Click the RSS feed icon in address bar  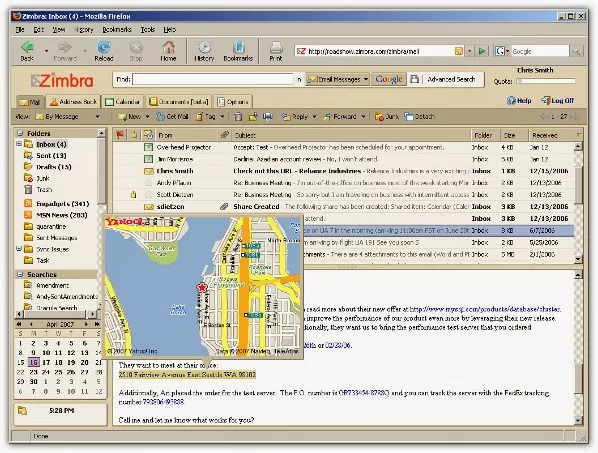coord(459,51)
